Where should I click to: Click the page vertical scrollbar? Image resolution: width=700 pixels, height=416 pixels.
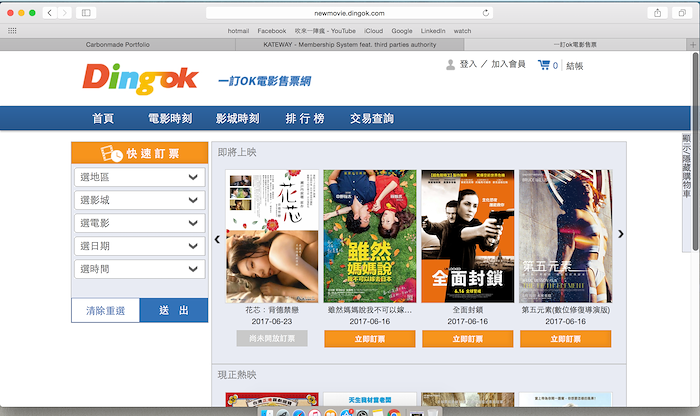(695, 152)
